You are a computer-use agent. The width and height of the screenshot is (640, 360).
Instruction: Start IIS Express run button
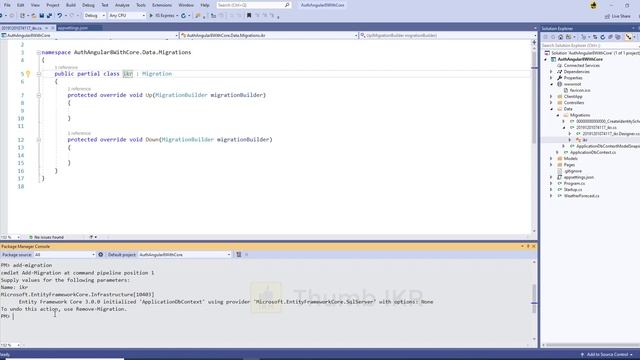click(162, 16)
